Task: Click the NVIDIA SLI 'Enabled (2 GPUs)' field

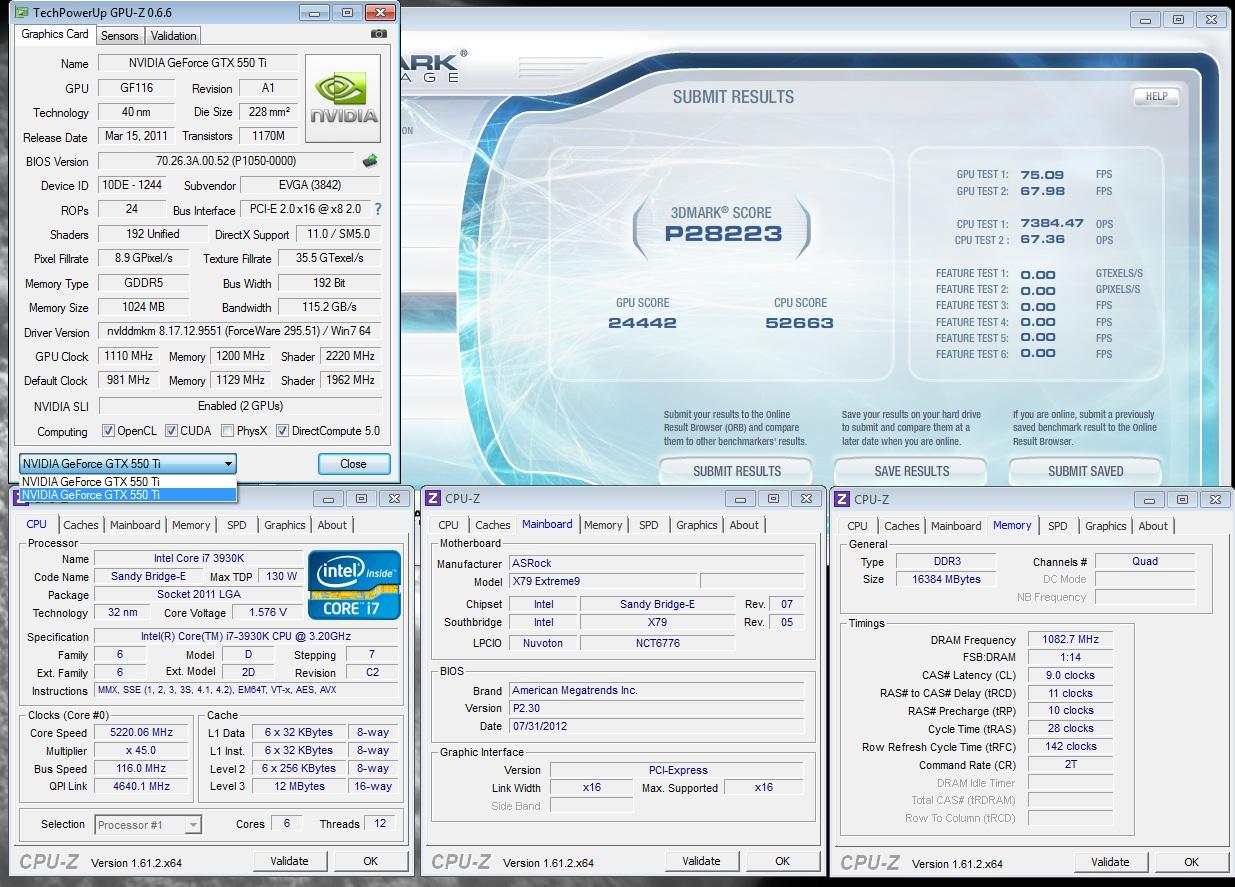Action: pyautogui.click(x=240, y=406)
